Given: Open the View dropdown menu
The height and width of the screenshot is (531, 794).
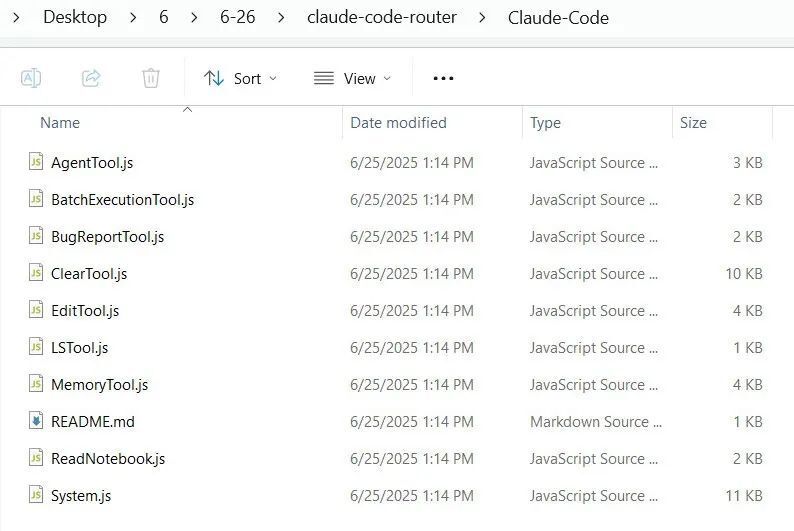Looking at the screenshot, I should pos(352,78).
